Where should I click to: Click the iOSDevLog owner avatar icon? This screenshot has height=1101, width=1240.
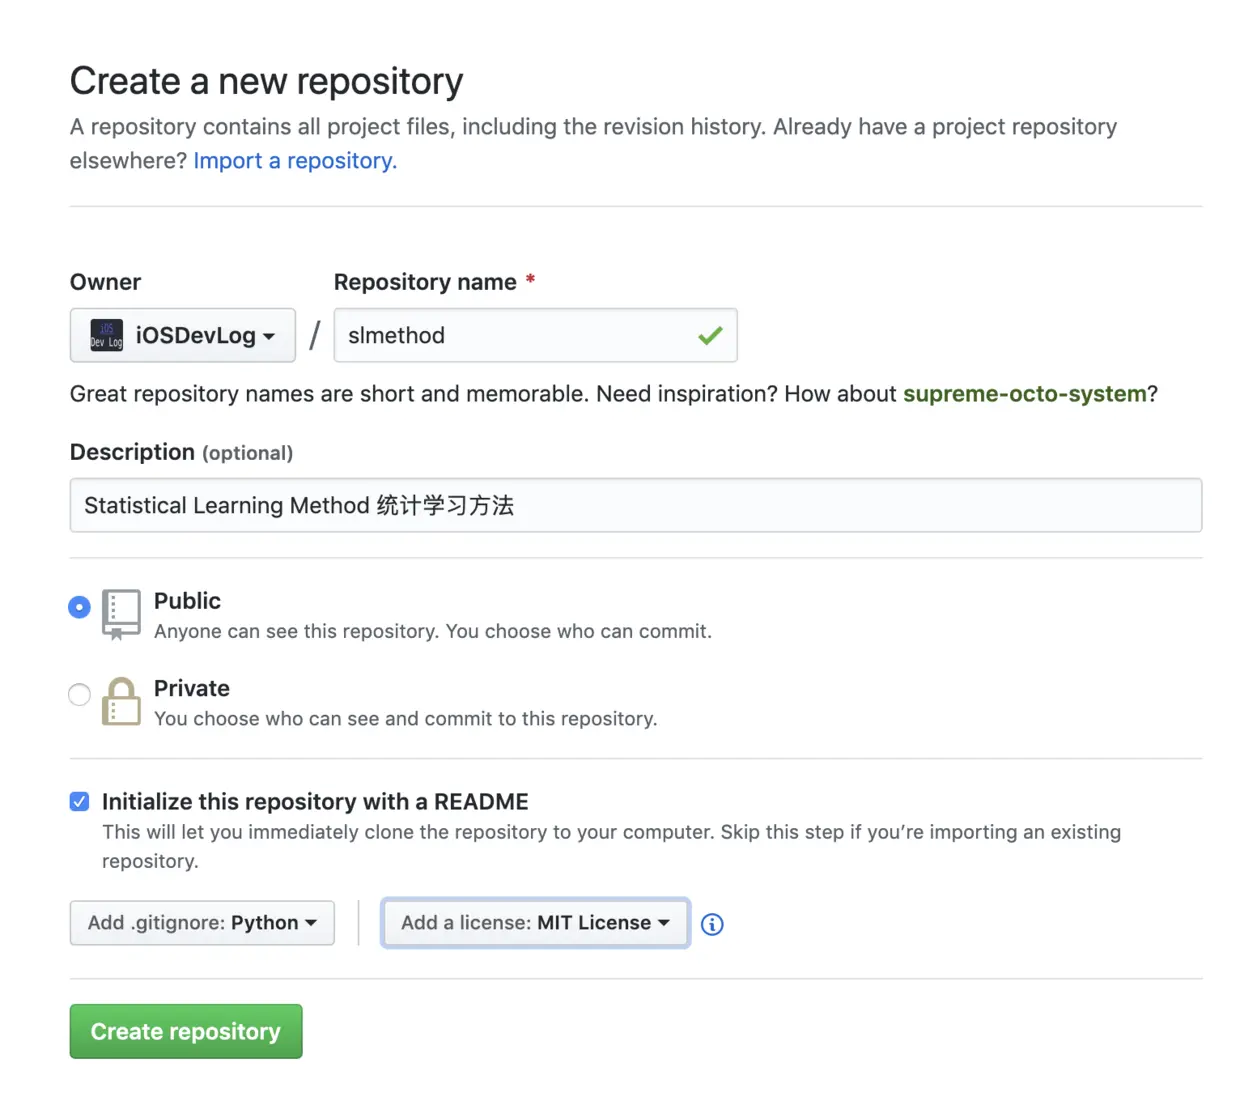(107, 335)
